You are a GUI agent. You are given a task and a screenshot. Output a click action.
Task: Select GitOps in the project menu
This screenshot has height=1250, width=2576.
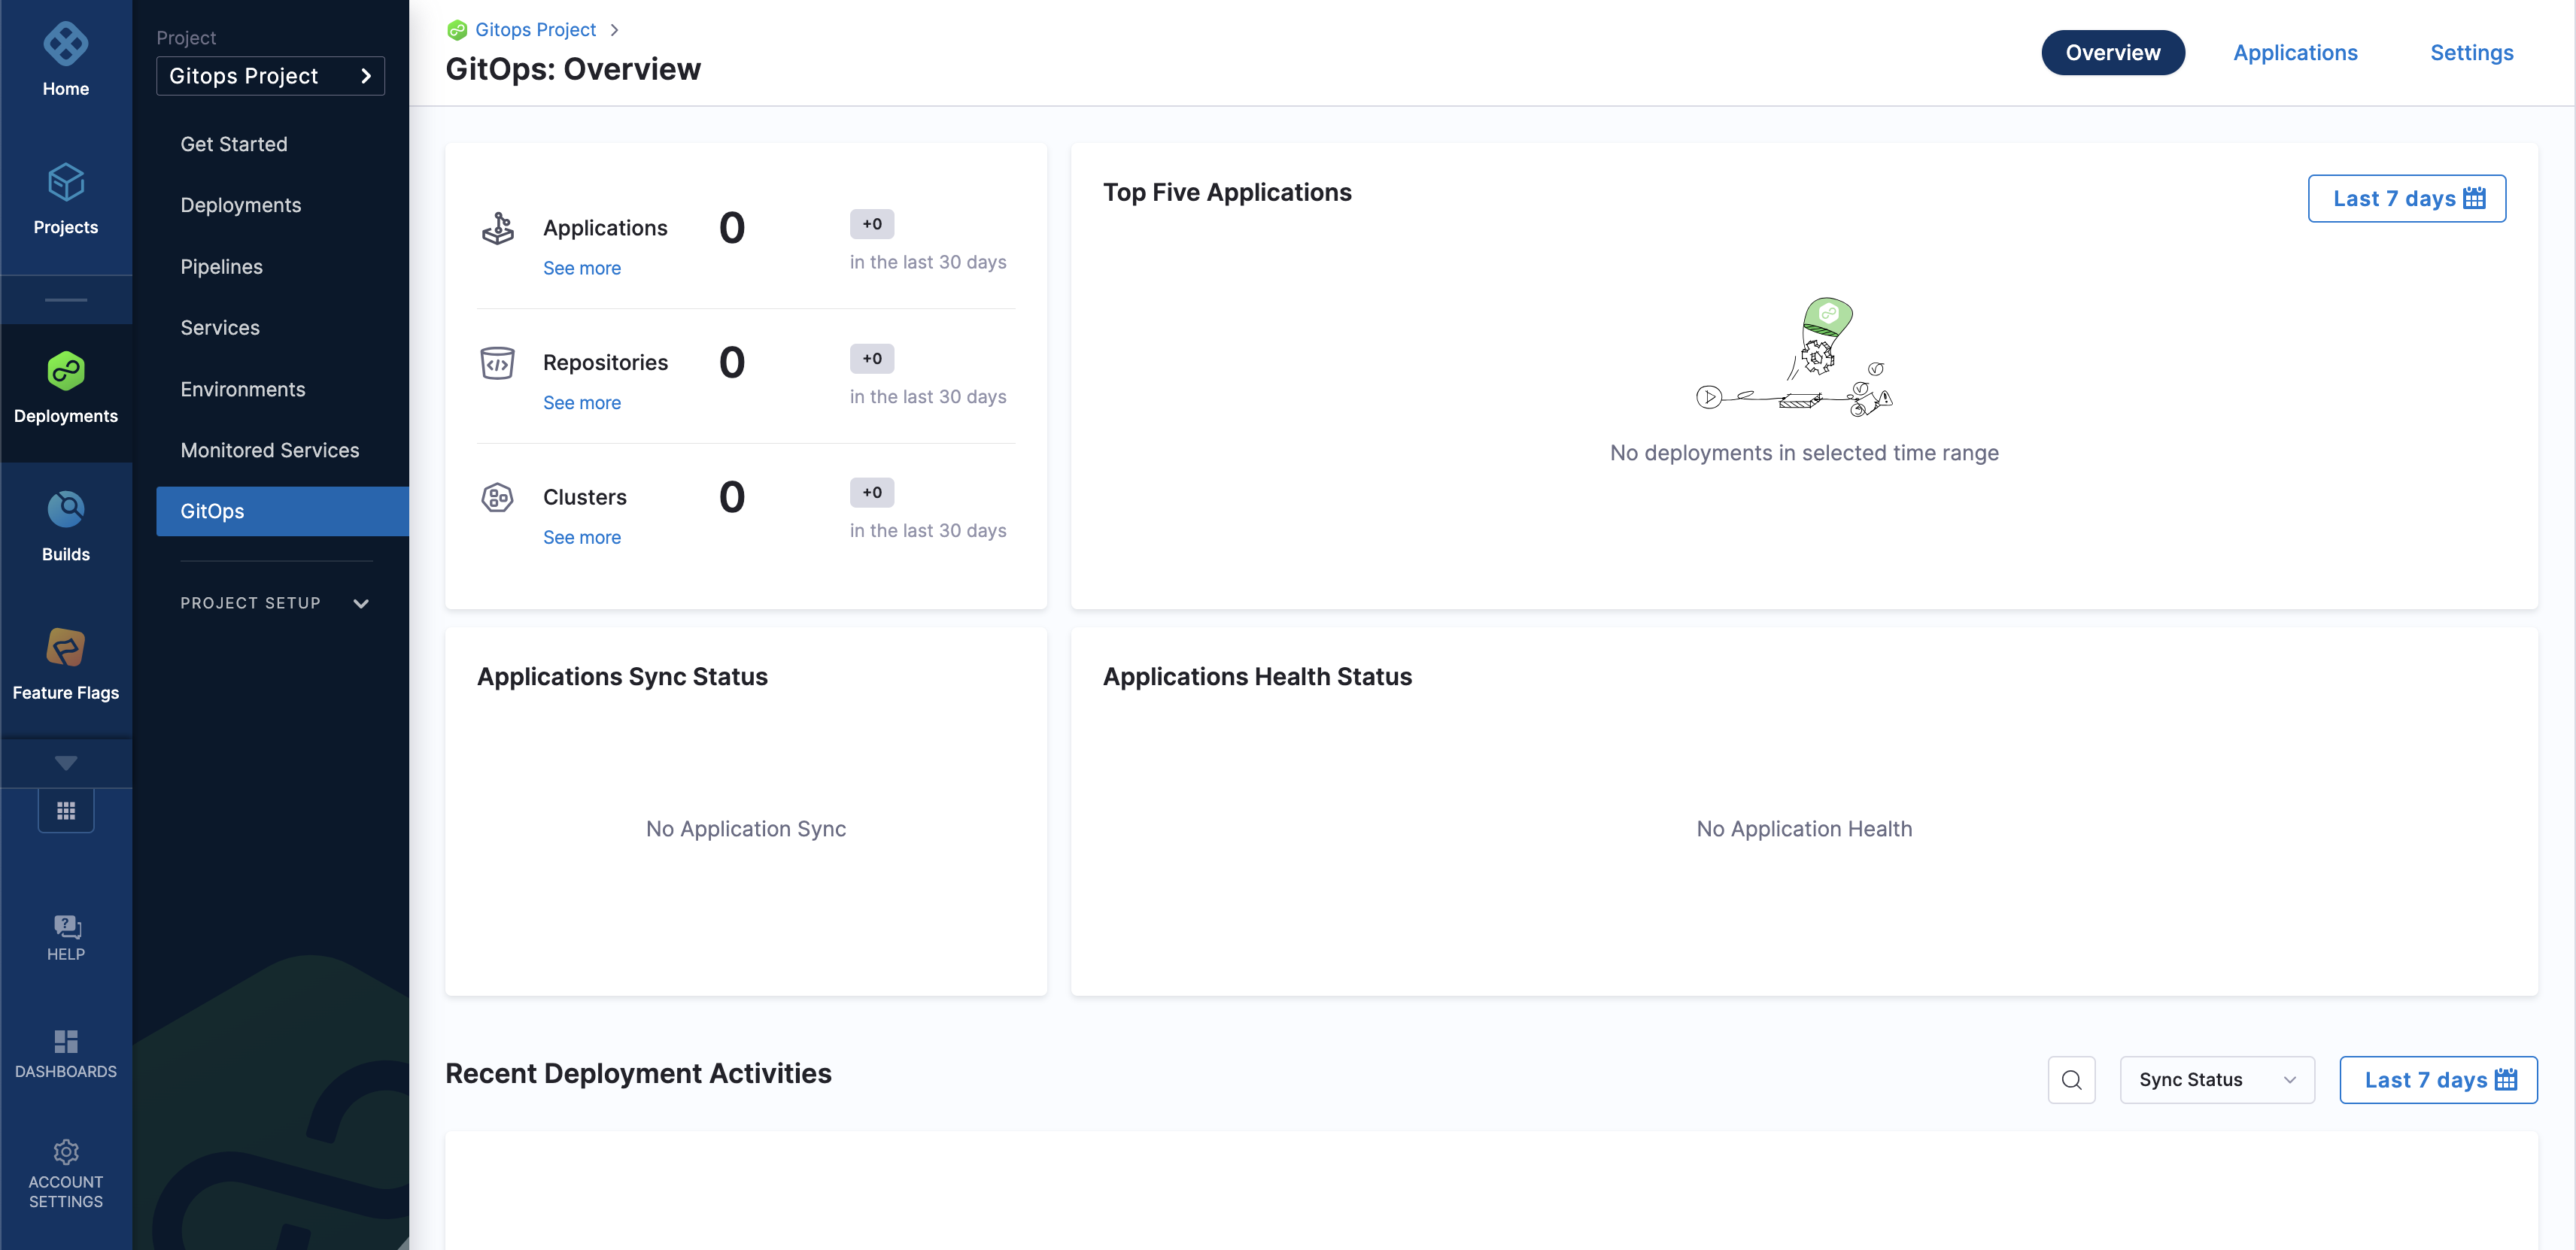click(212, 511)
